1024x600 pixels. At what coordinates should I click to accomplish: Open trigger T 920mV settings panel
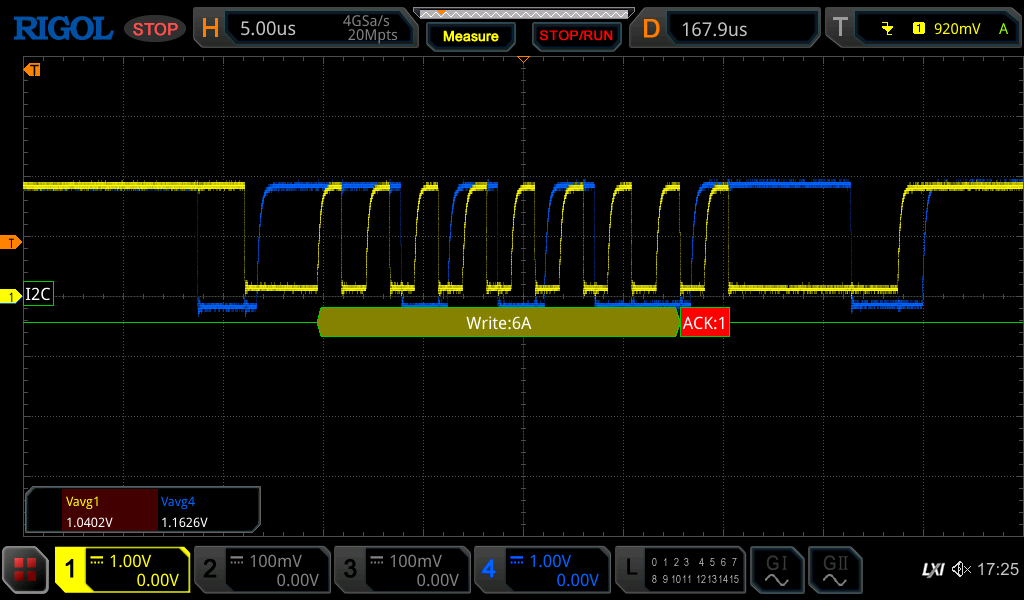(923, 28)
